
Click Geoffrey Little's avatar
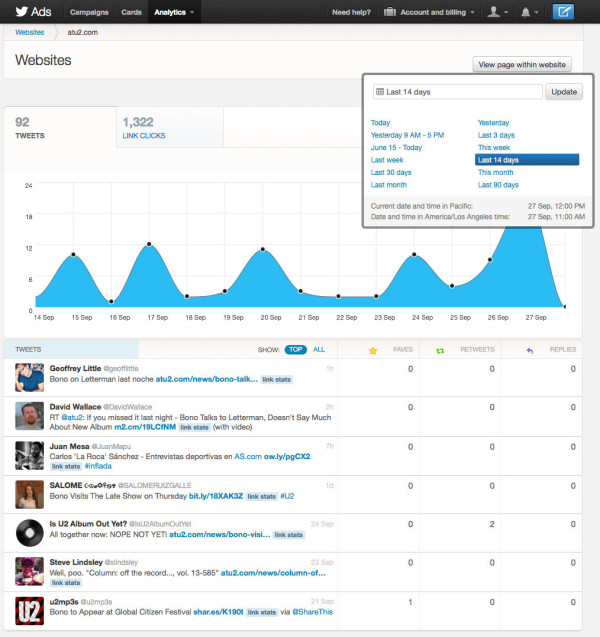click(x=29, y=377)
